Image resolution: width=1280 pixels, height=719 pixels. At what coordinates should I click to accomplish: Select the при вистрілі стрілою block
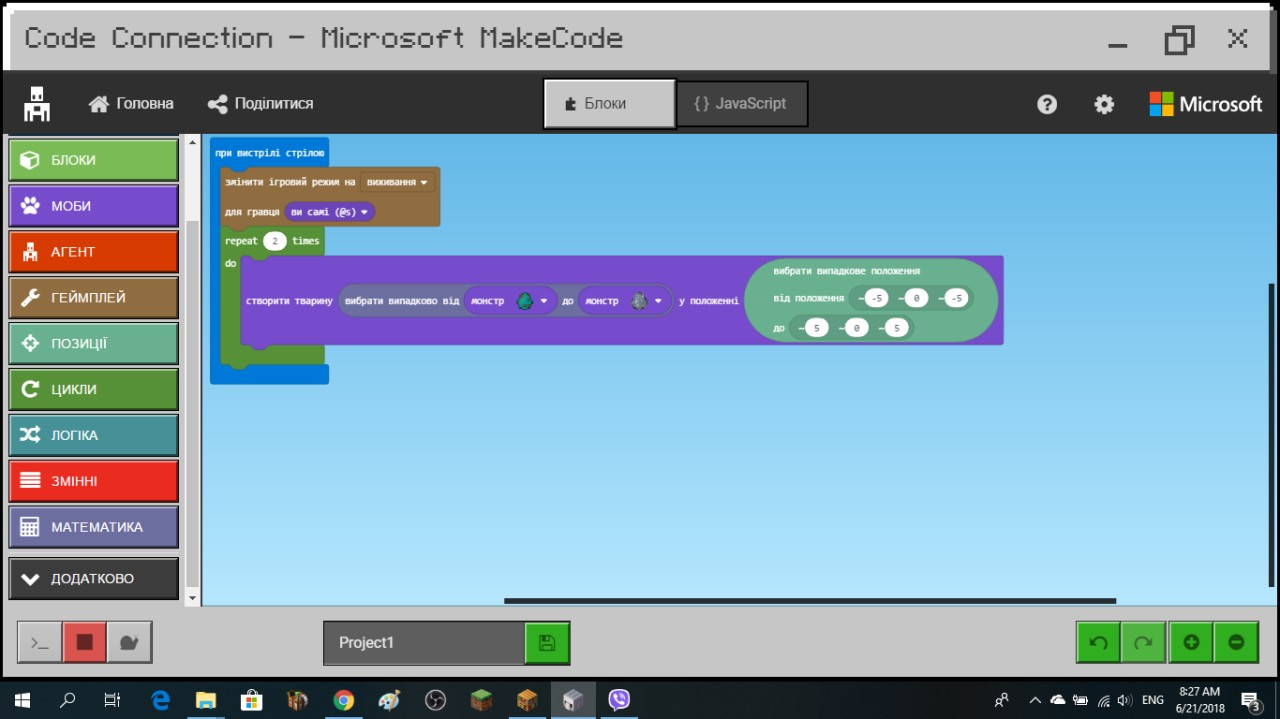click(x=269, y=153)
